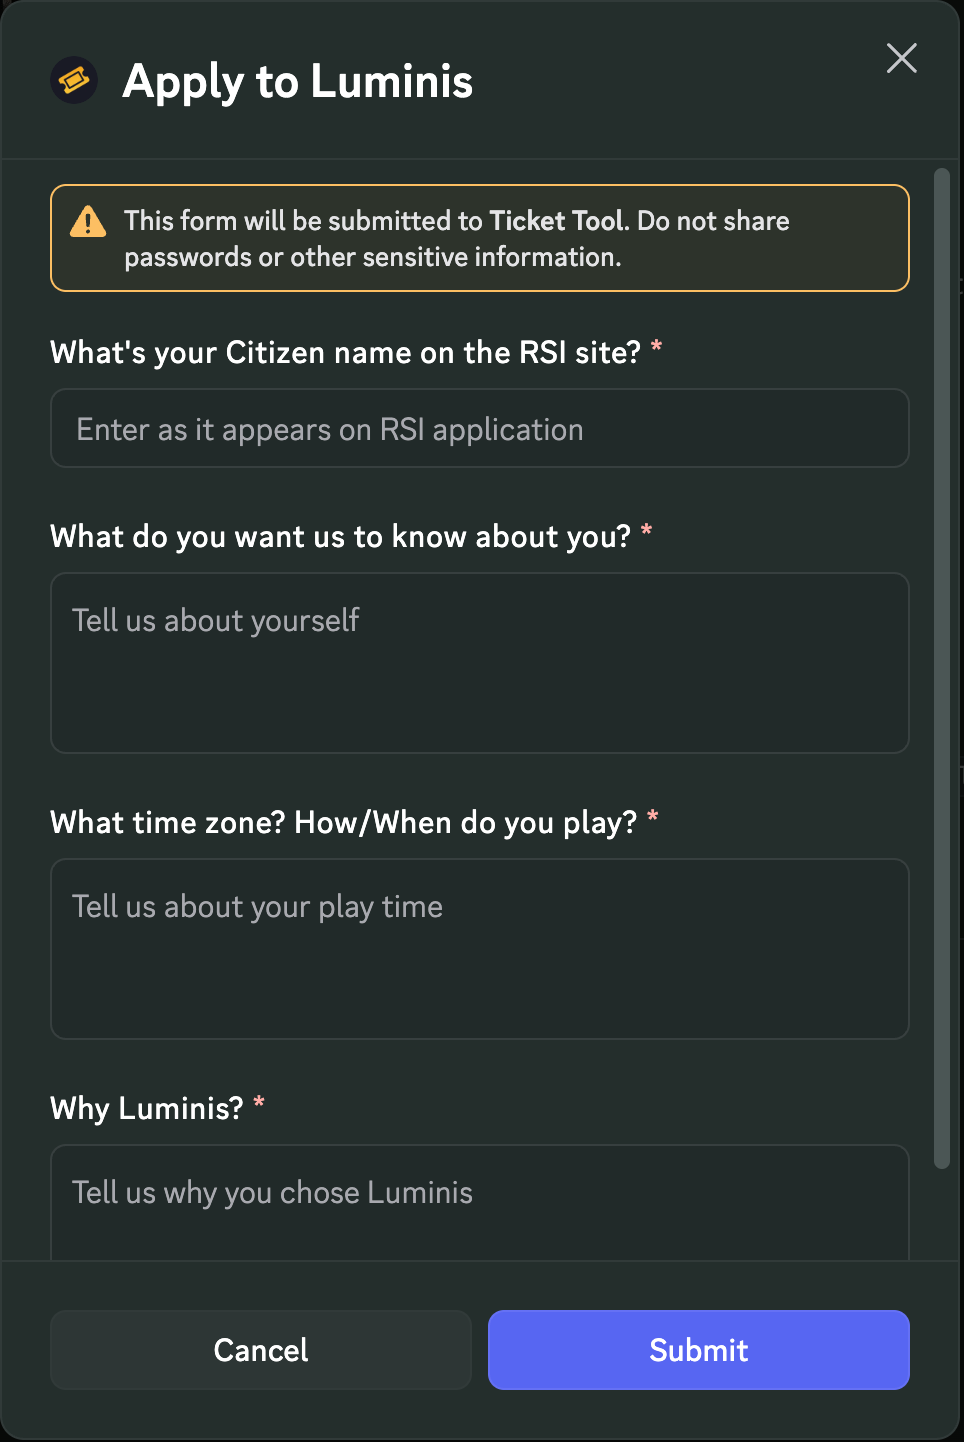Click the required asterisk after 'about you' question
Screen dimensions: 964x1442
pyautogui.click(x=647, y=532)
